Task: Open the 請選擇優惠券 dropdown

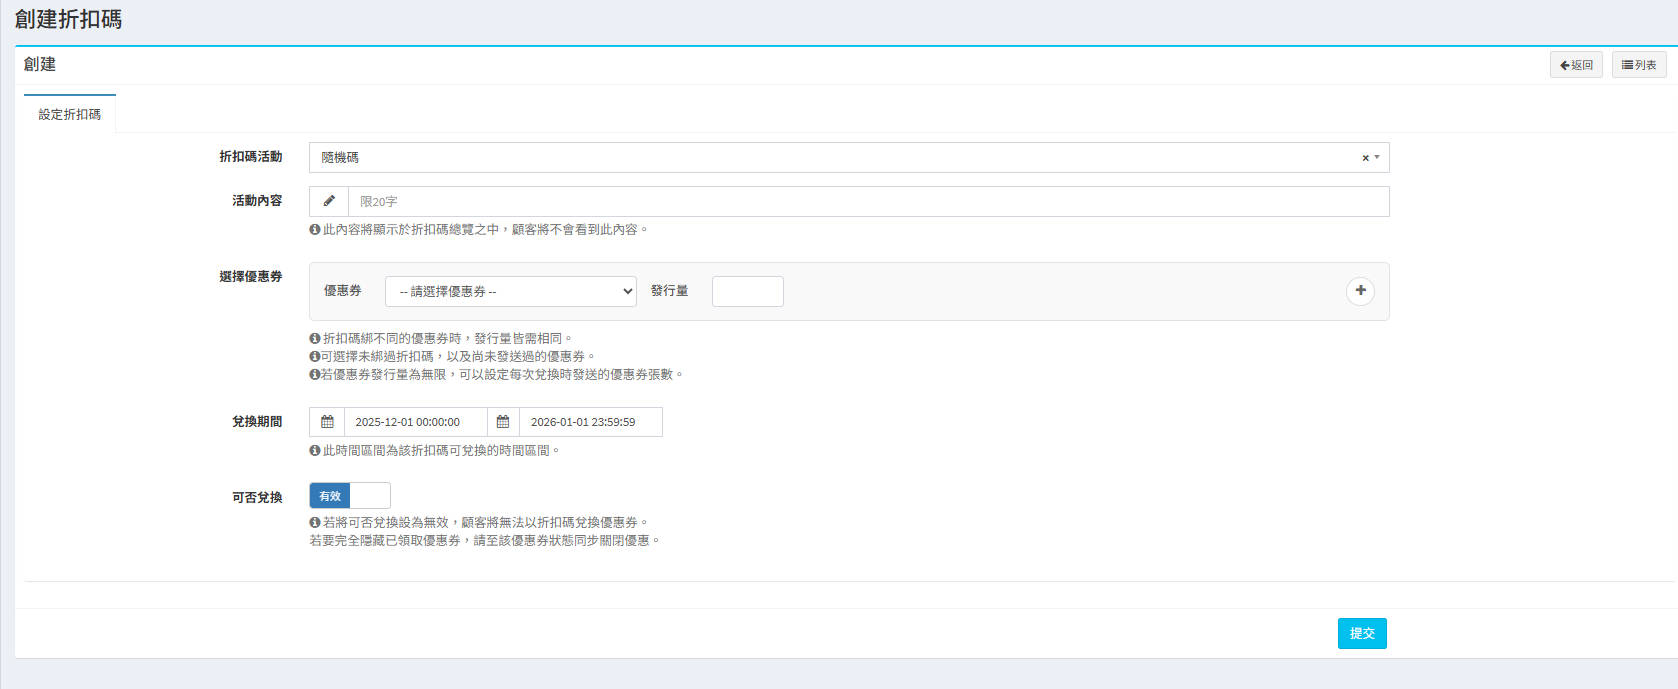Action: click(x=510, y=291)
